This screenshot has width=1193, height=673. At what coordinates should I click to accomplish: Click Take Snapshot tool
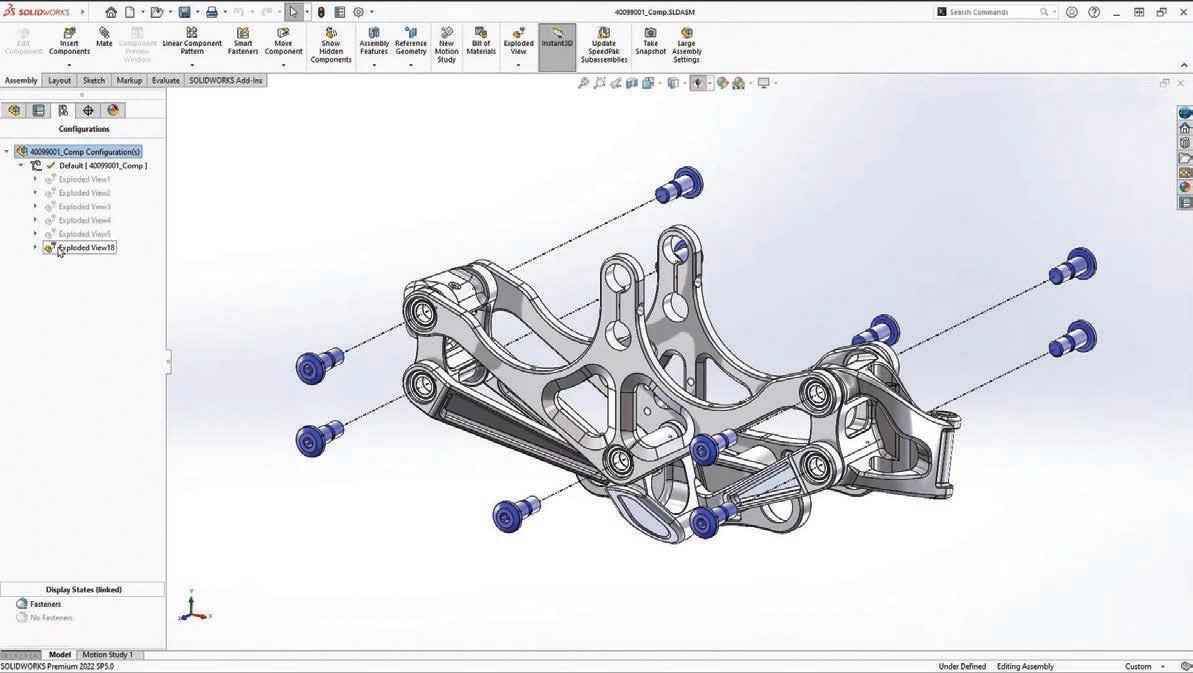(651, 41)
